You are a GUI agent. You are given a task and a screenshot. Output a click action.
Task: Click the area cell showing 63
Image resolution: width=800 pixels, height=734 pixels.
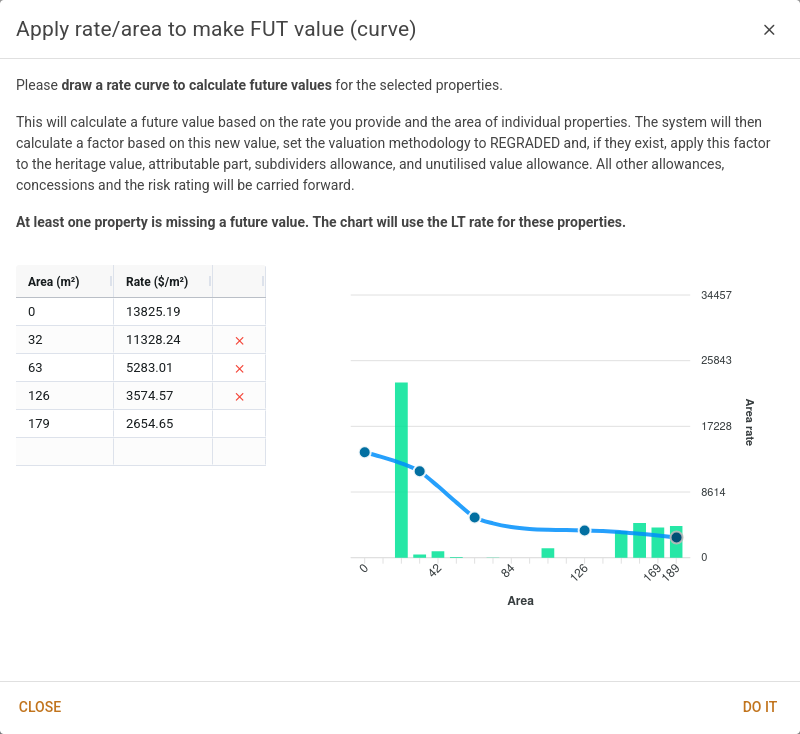64,368
